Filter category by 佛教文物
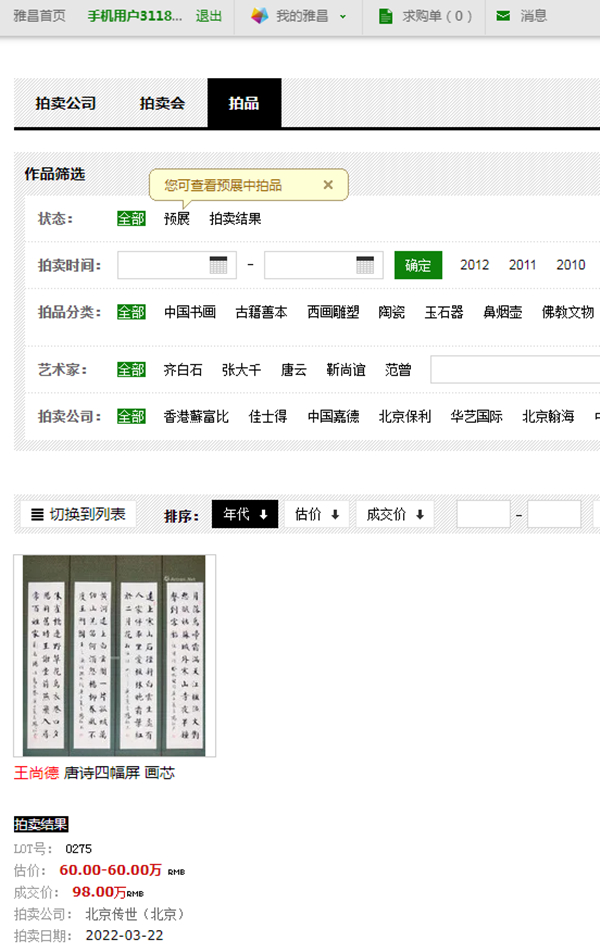 pyautogui.click(x=568, y=312)
